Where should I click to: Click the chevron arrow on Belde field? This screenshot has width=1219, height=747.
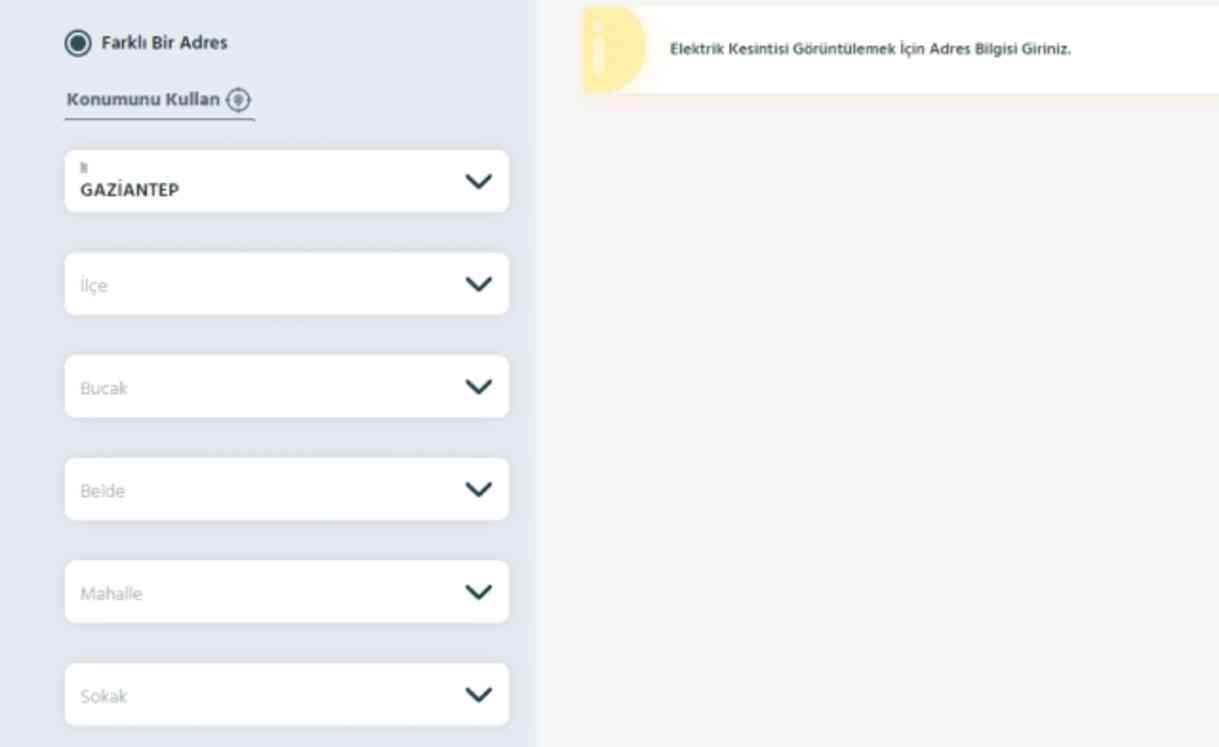point(479,489)
